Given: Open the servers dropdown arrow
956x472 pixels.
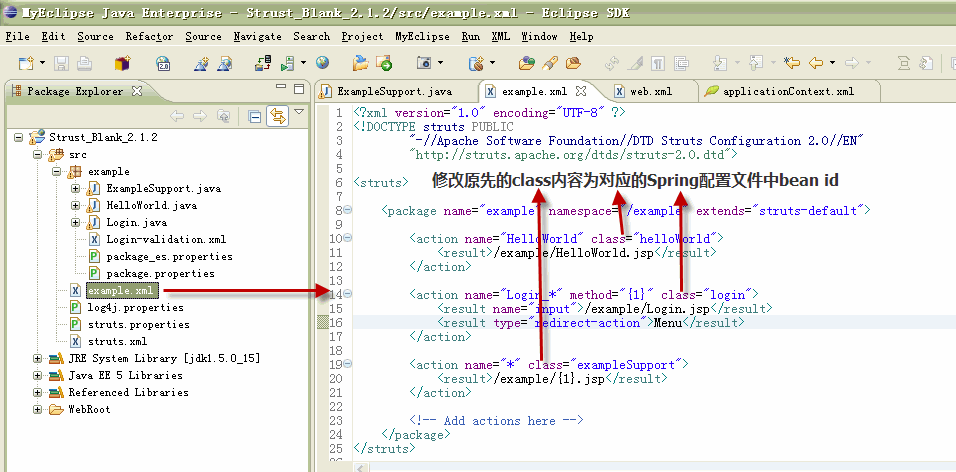Looking at the screenshot, I should coord(303,63).
